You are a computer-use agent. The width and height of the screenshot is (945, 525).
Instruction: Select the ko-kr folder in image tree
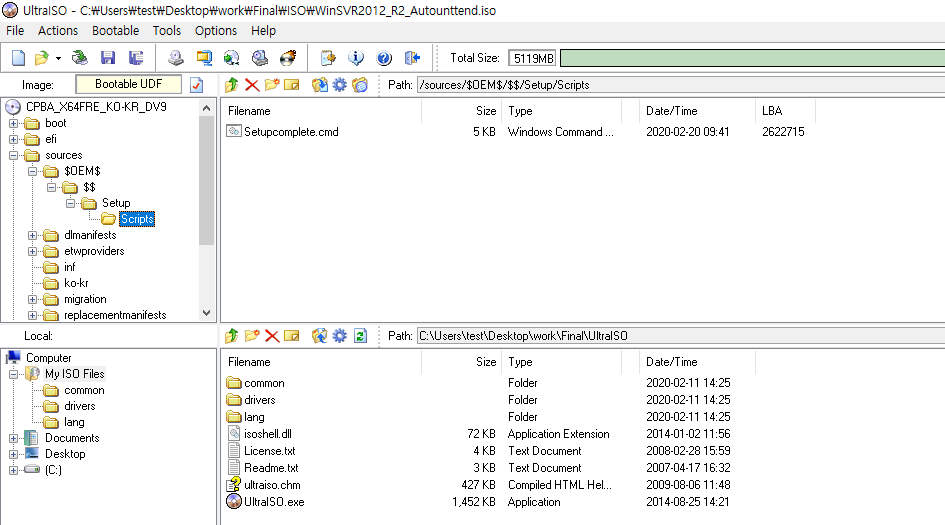click(x=77, y=283)
